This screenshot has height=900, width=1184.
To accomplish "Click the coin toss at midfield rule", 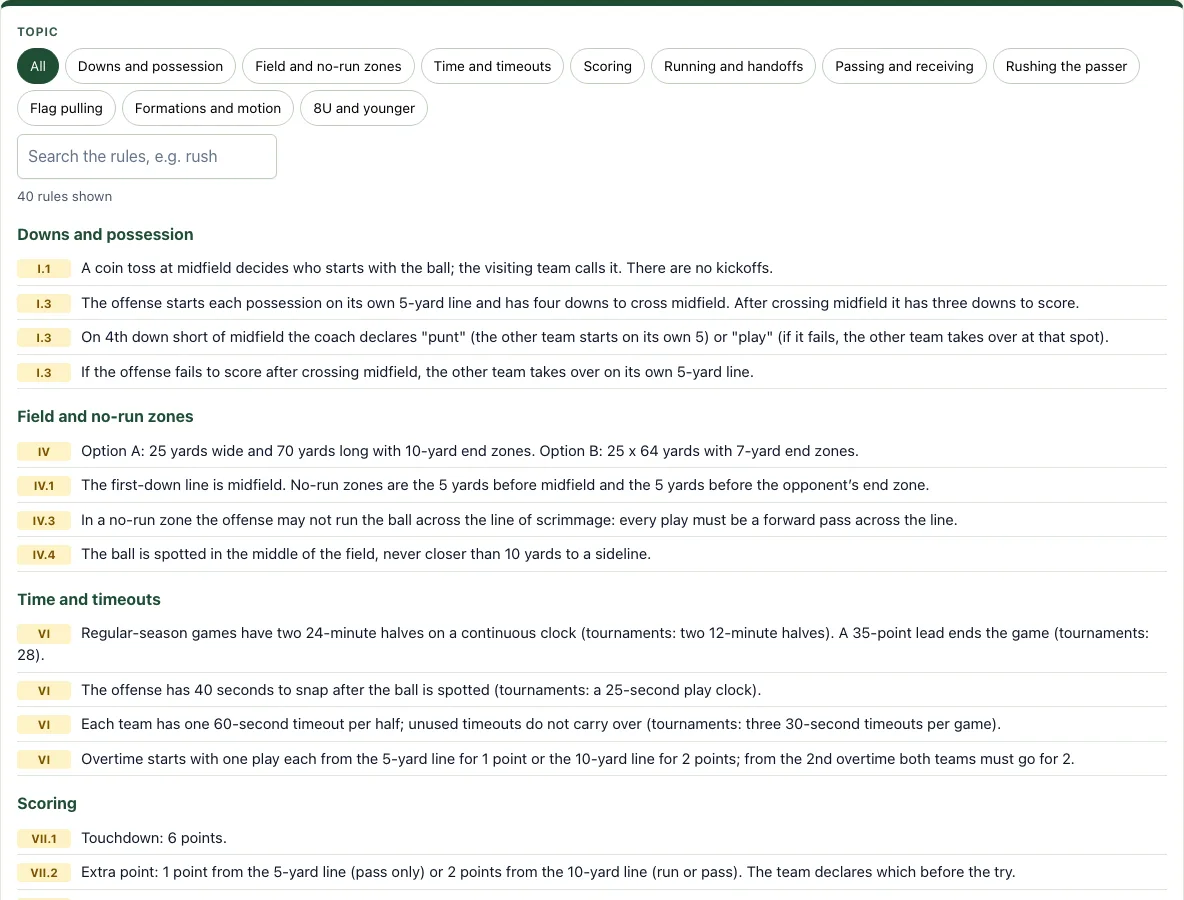I will [x=427, y=268].
